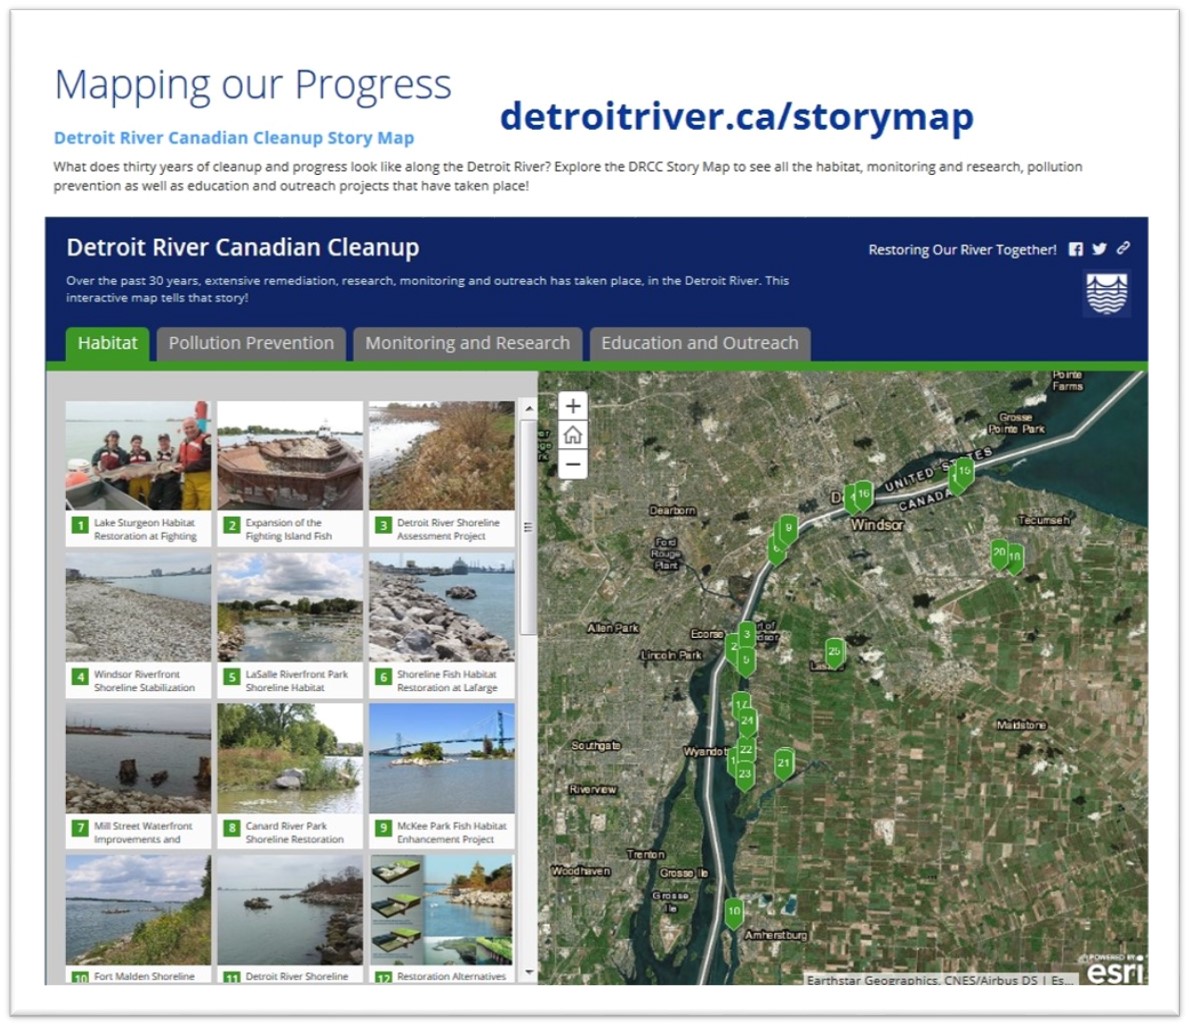Select McKee Park Fish Habitat thumbnail

(442, 759)
